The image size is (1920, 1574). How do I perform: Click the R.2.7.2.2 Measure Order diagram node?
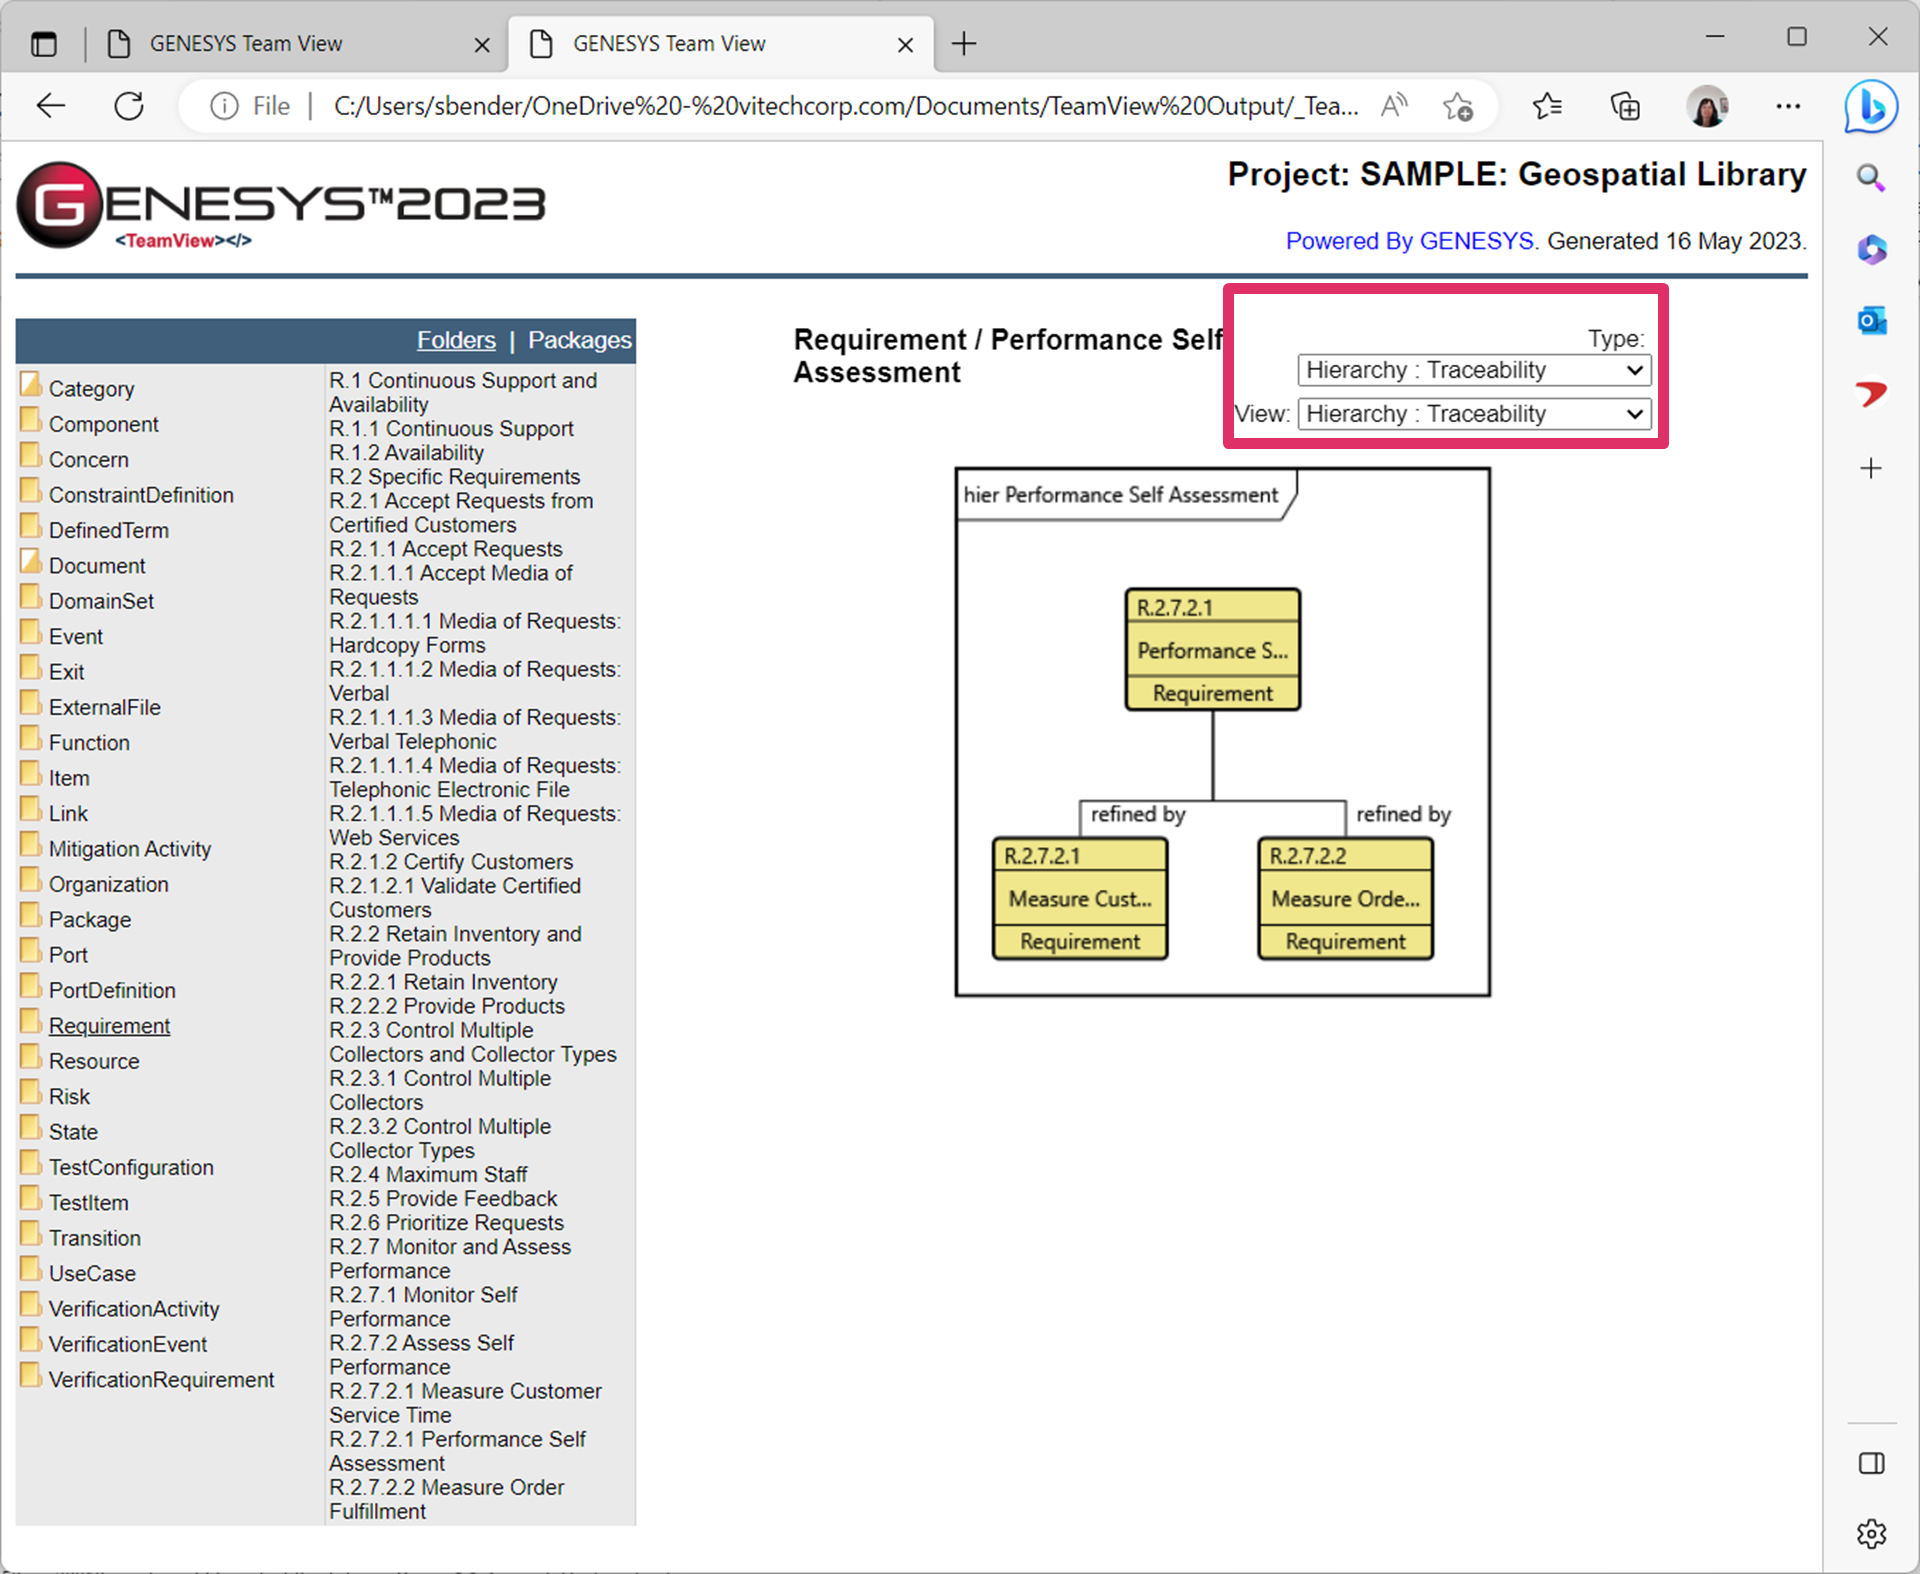pos(1345,898)
